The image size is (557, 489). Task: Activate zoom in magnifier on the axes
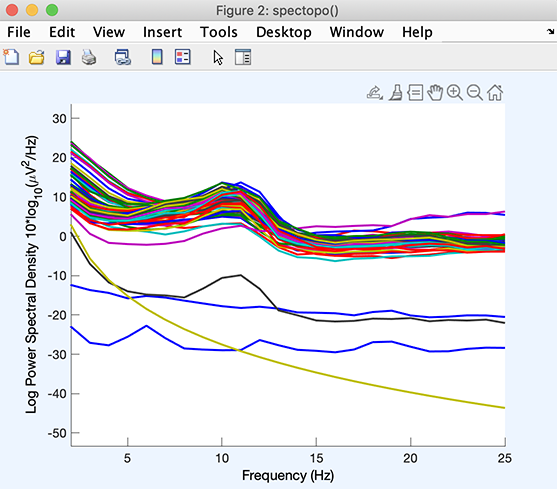pos(455,93)
